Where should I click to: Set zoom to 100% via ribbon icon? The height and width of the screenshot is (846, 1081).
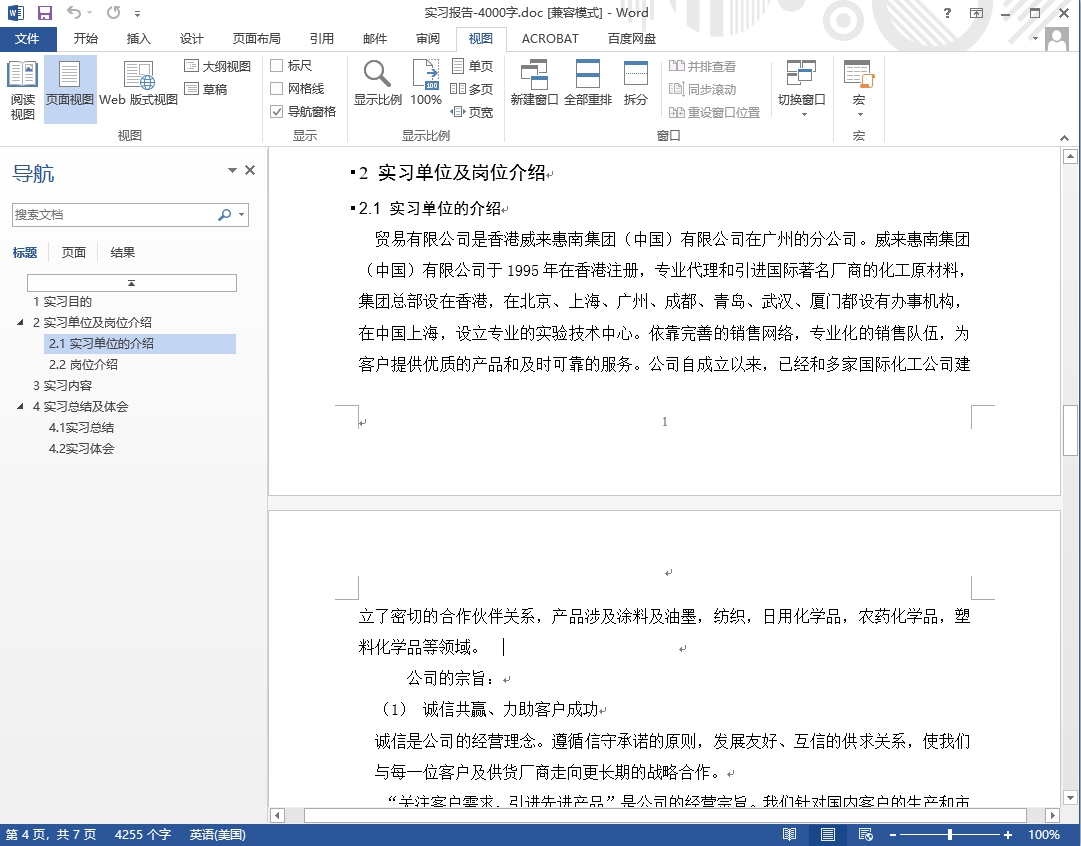(426, 83)
